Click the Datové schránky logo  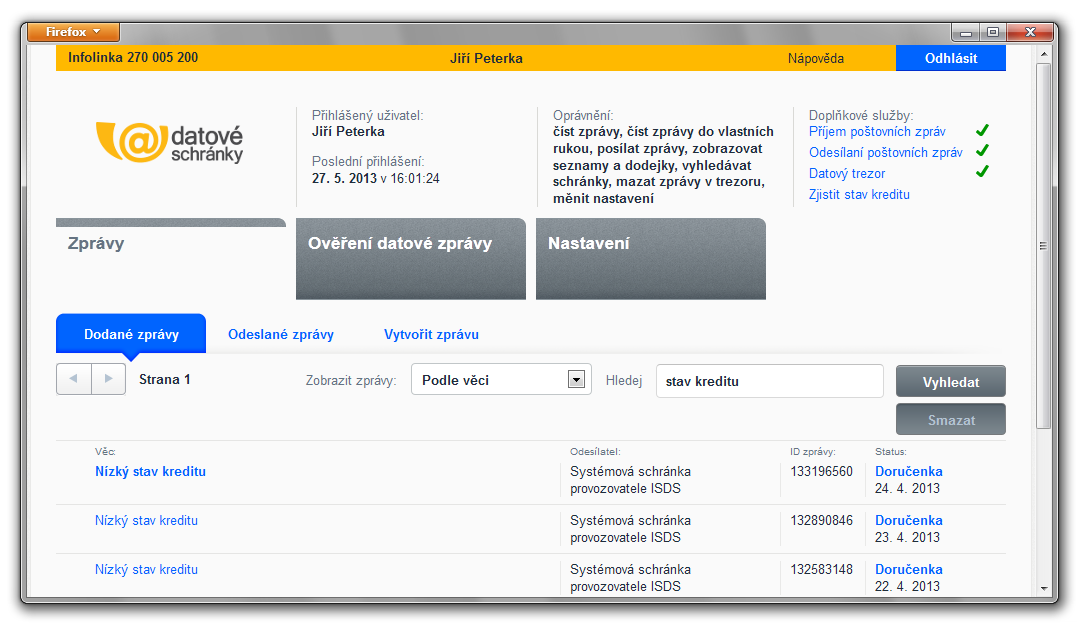170,142
